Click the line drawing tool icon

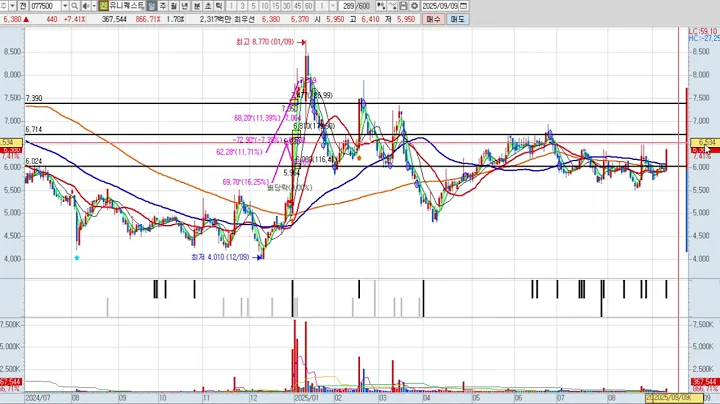[392, 6]
